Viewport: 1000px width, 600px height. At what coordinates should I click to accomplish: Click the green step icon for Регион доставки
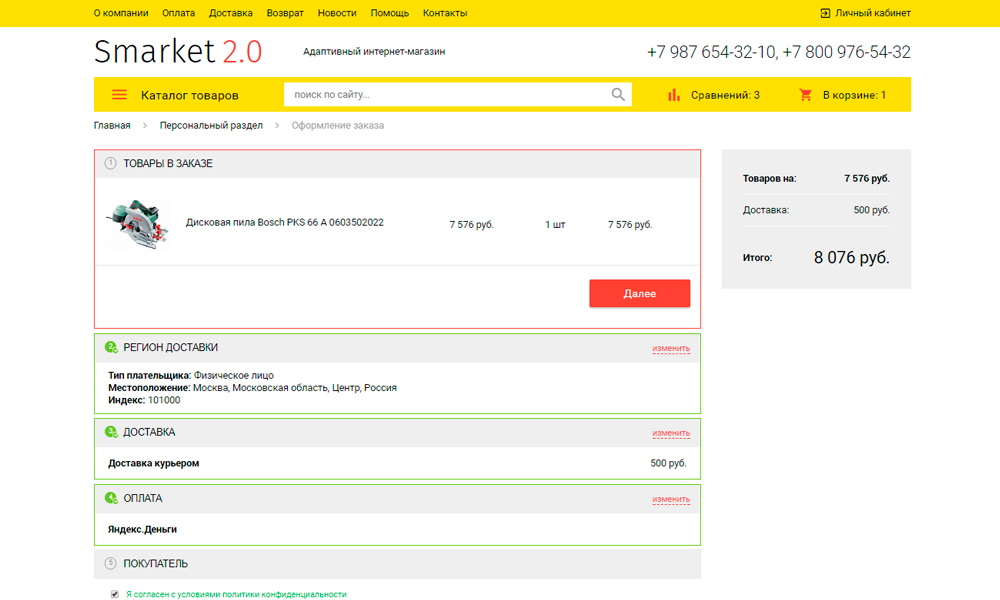click(x=111, y=347)
